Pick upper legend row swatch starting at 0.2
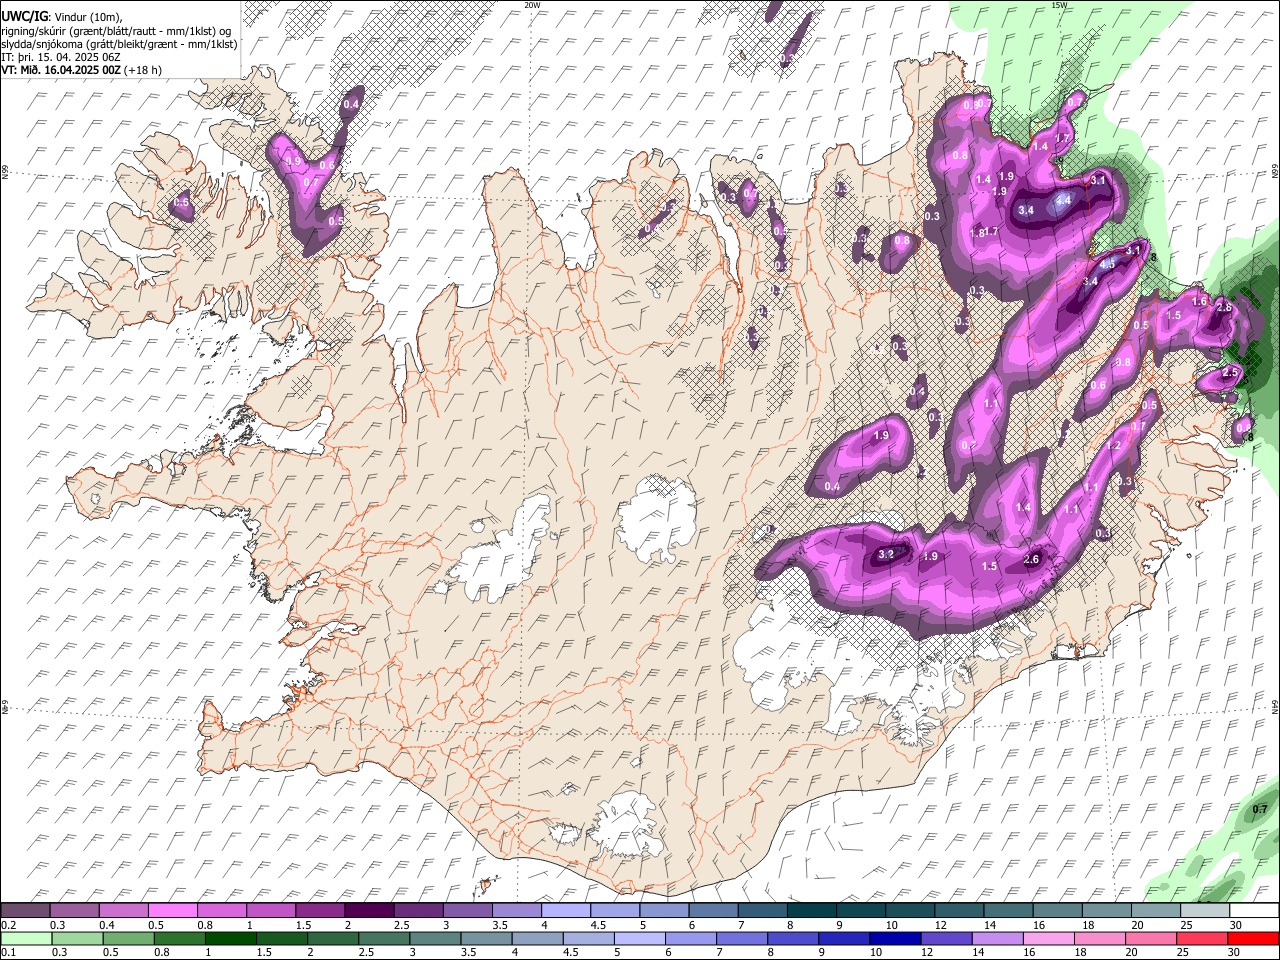This screenshot has height=960, width=1280. pos(25,911)
